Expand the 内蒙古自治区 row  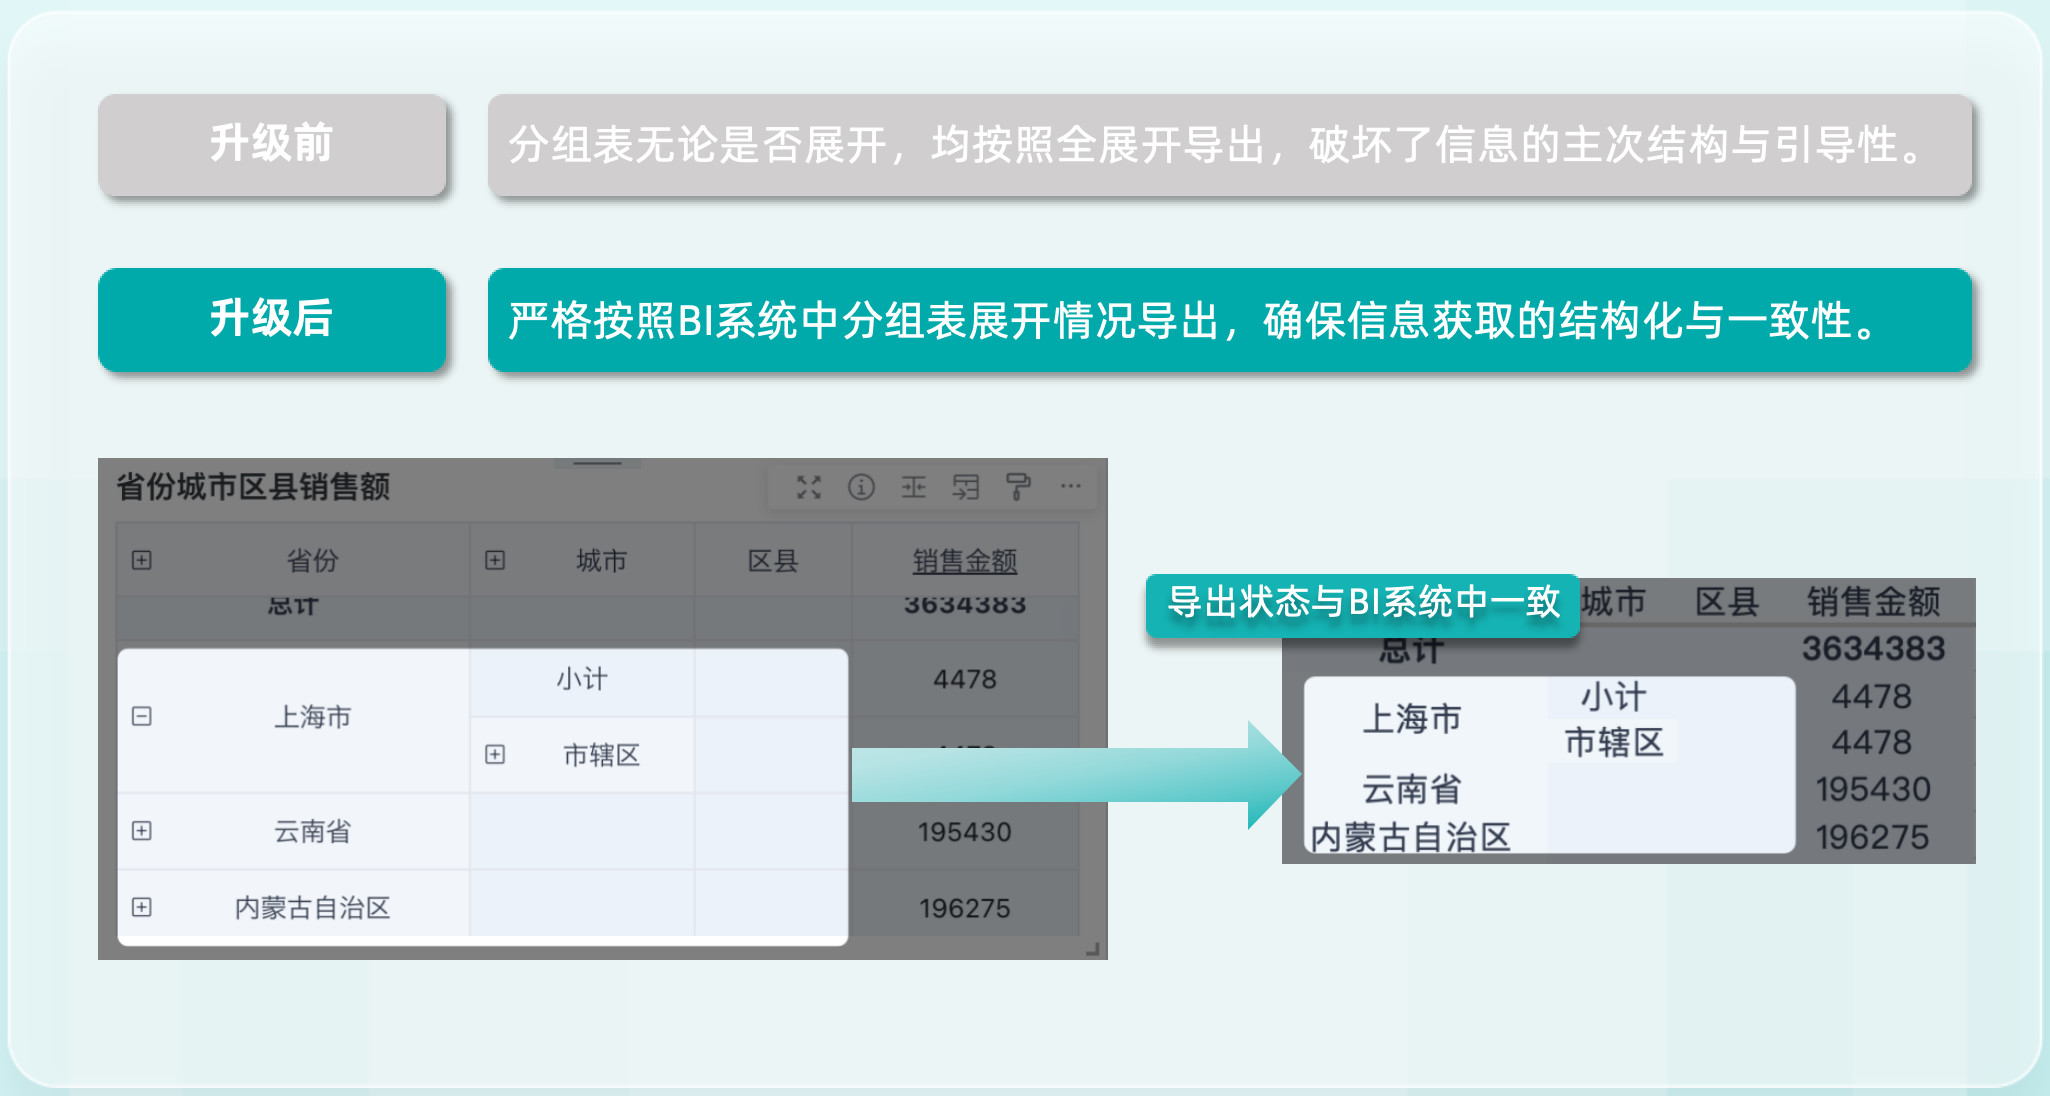[142, 907]
